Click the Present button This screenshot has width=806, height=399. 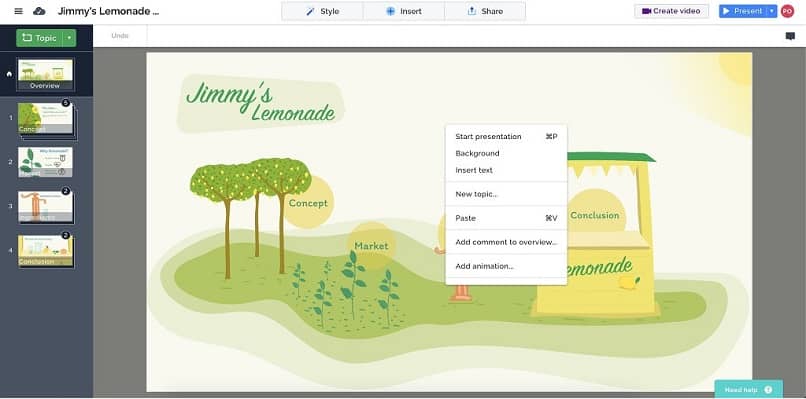pyautogui.click(x=743, y=11)
